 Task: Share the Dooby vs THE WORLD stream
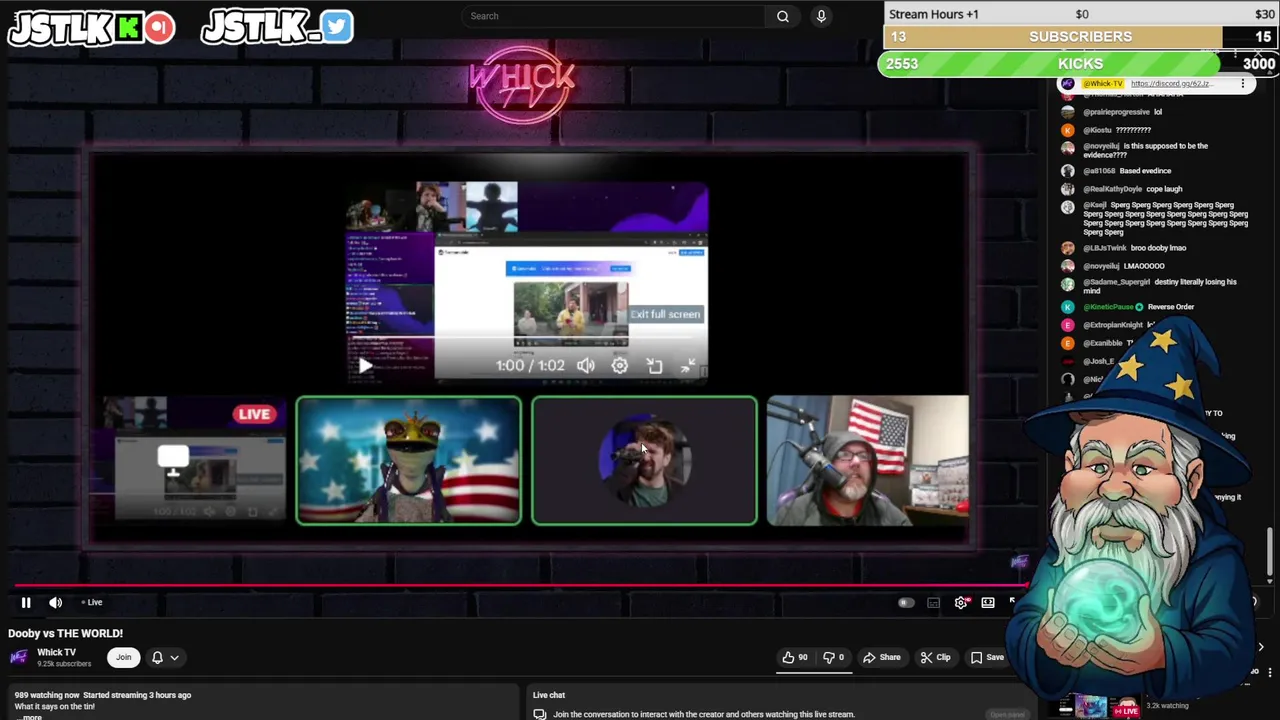click(881, 657)
